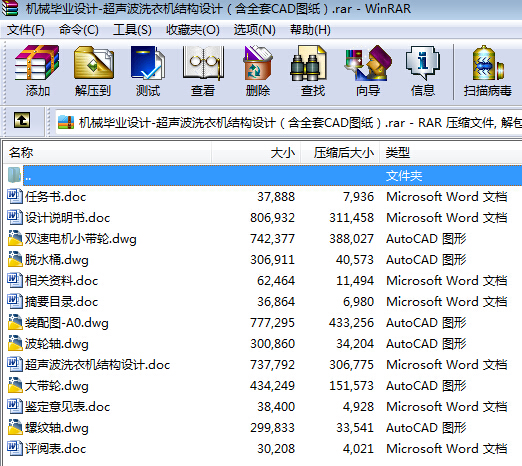Click size value 742,377
Image resolution: width=522 pixels, height=466 pixels.
coord(272,239)
